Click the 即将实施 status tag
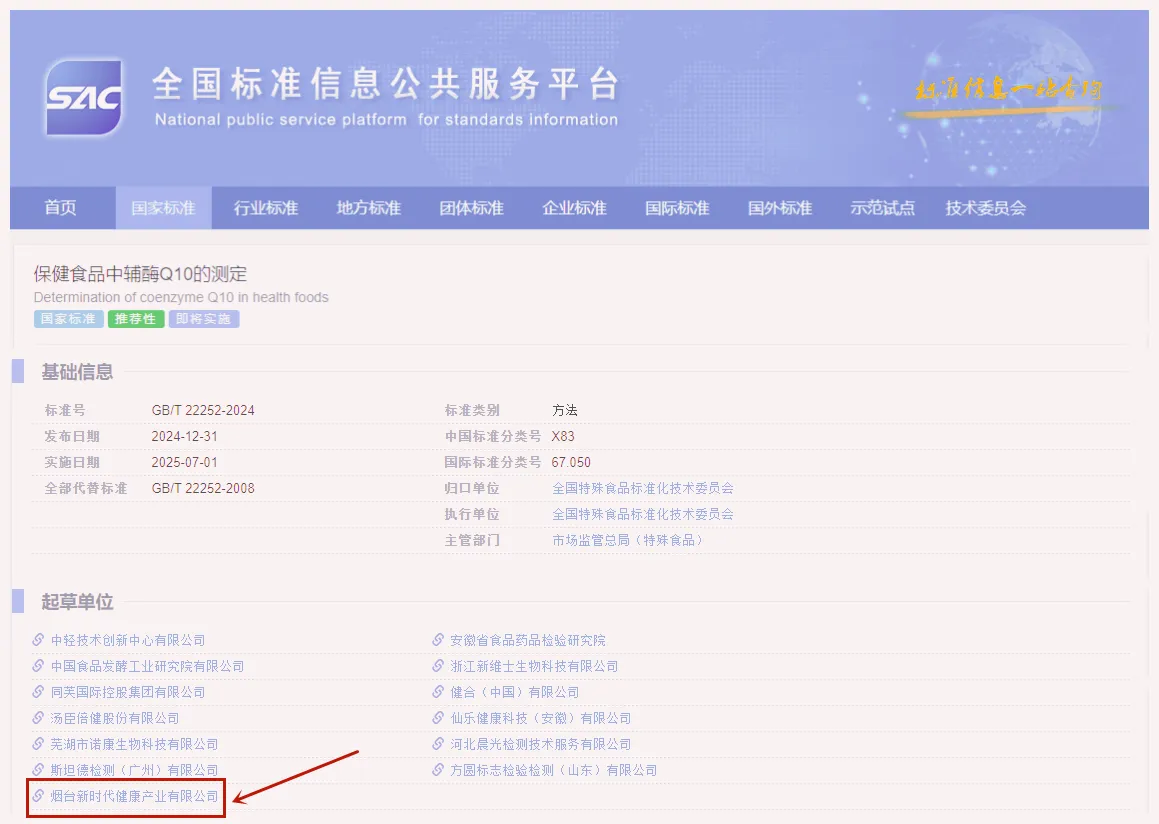Screen dimensions: 1159x824 pos(203,319)
